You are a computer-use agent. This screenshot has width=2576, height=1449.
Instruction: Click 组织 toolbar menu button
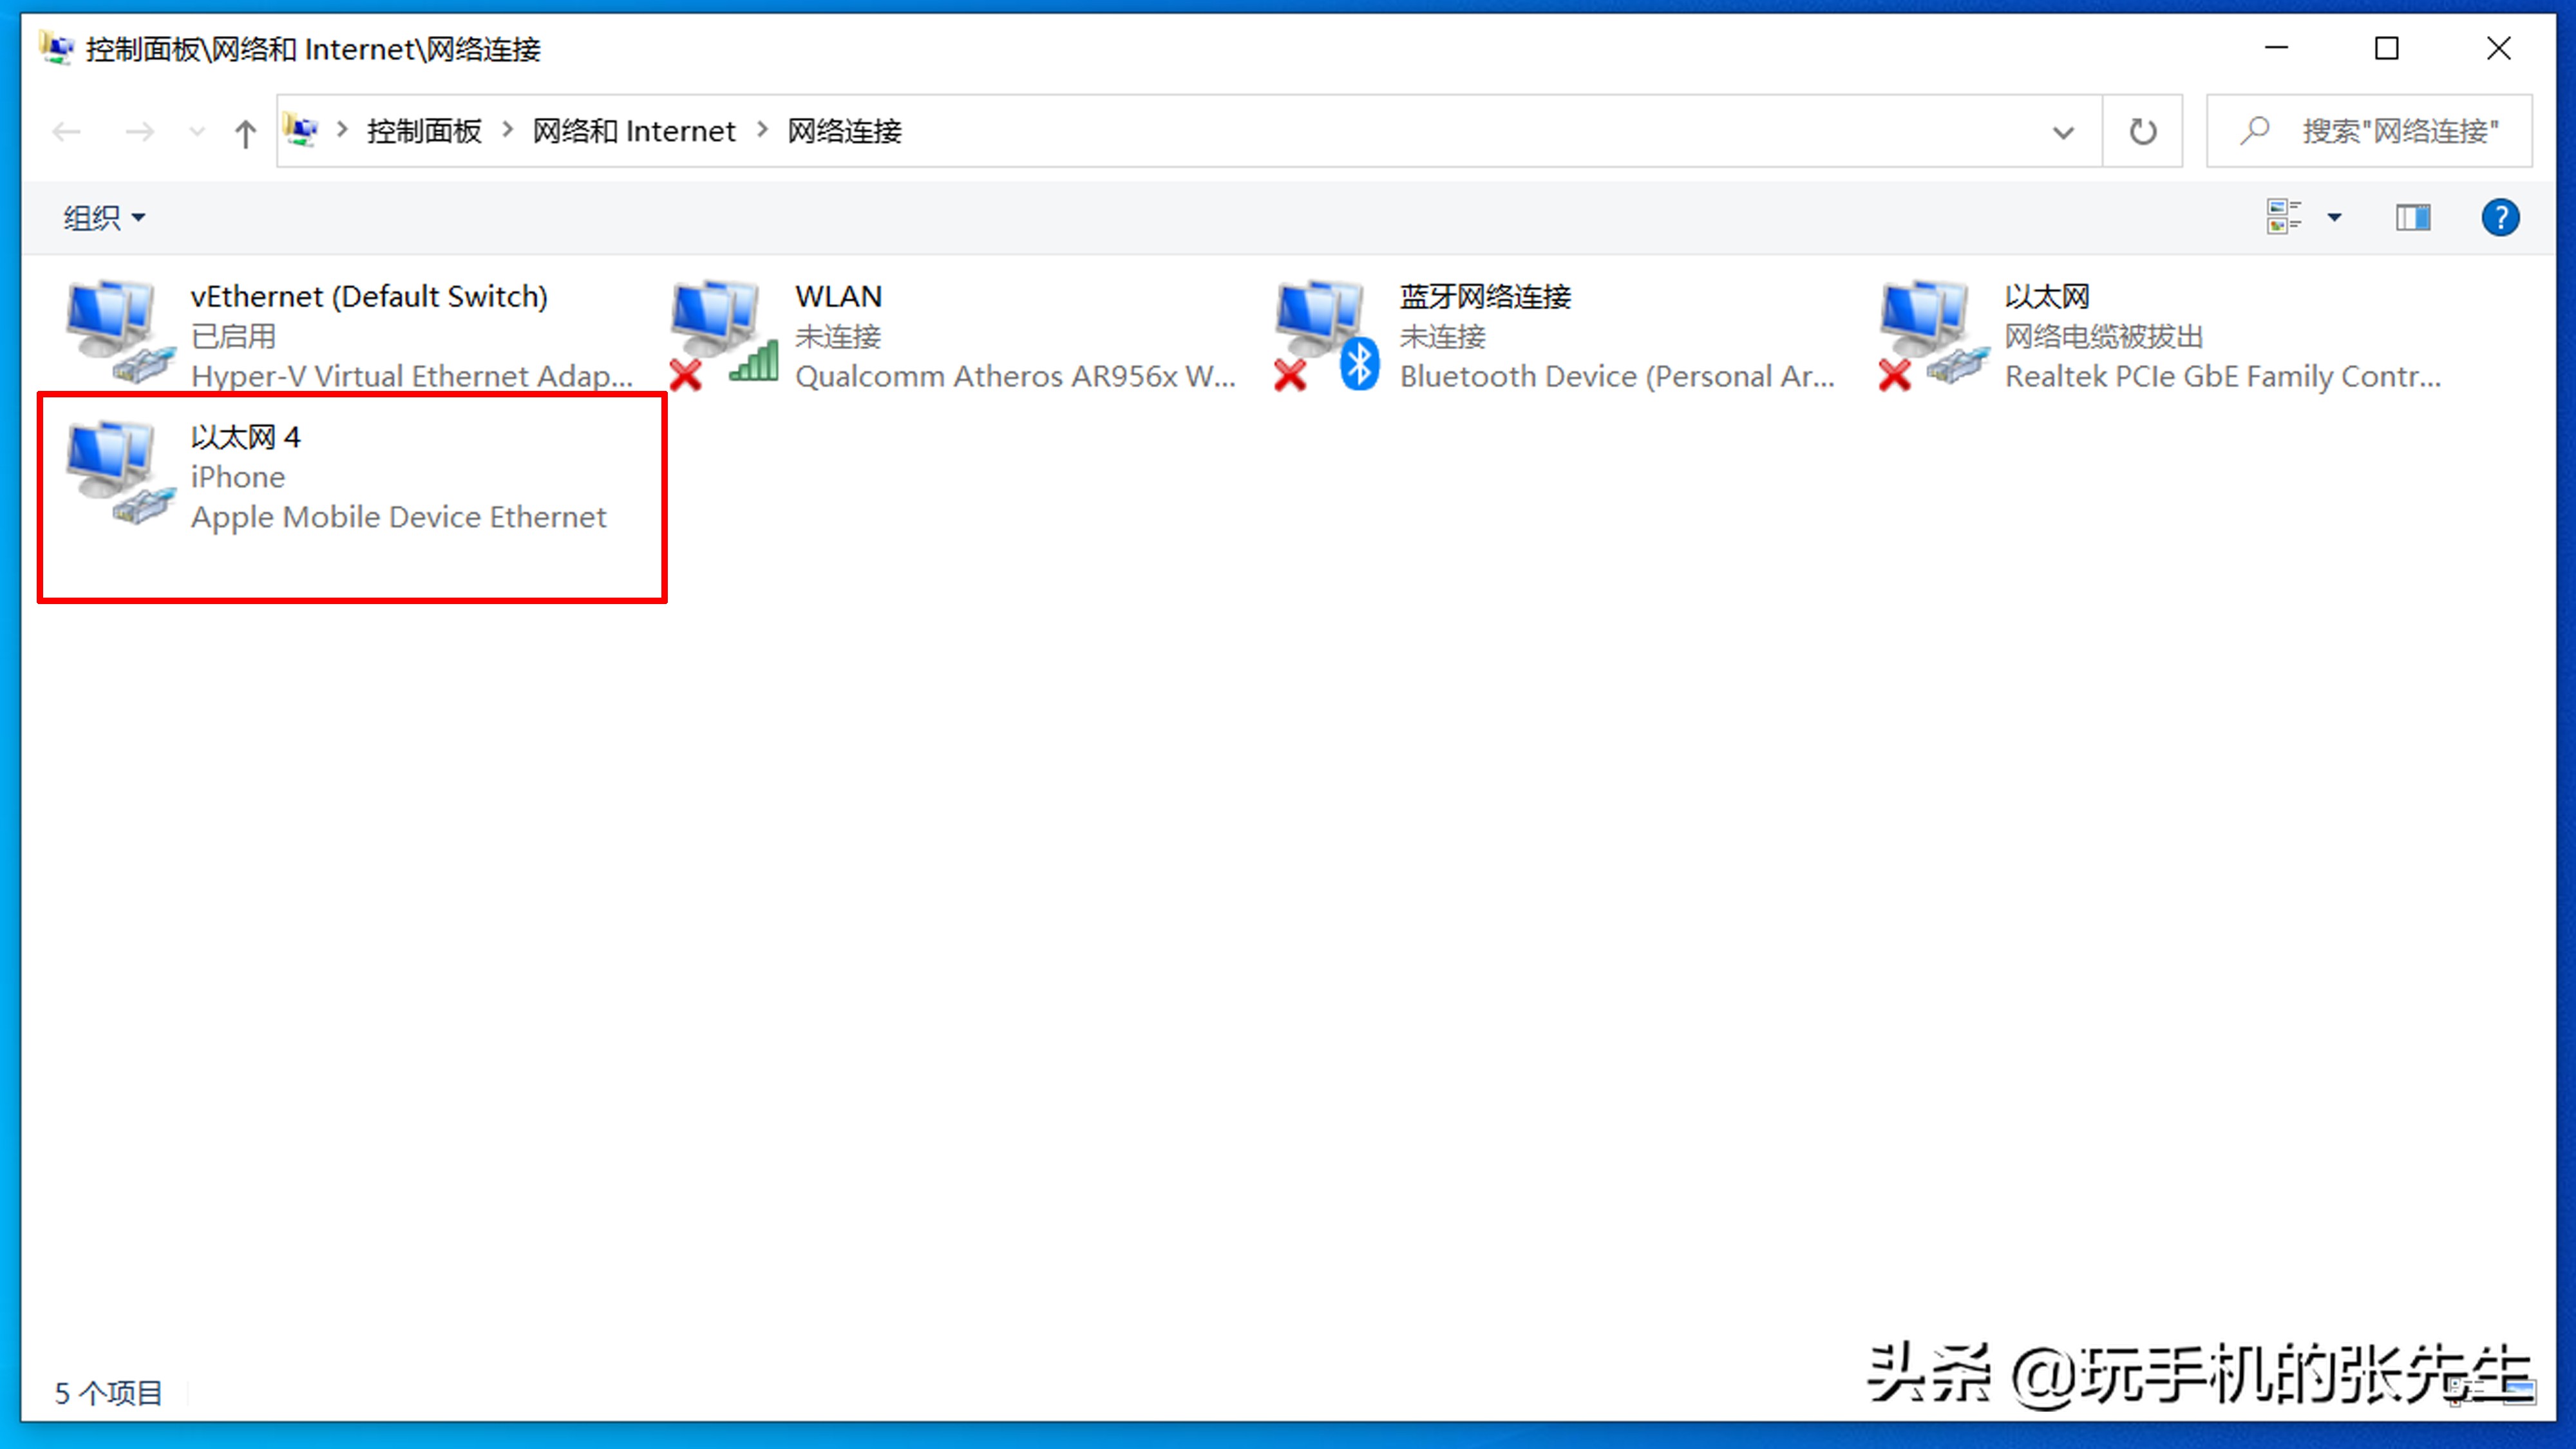click(x=101, y=216)
